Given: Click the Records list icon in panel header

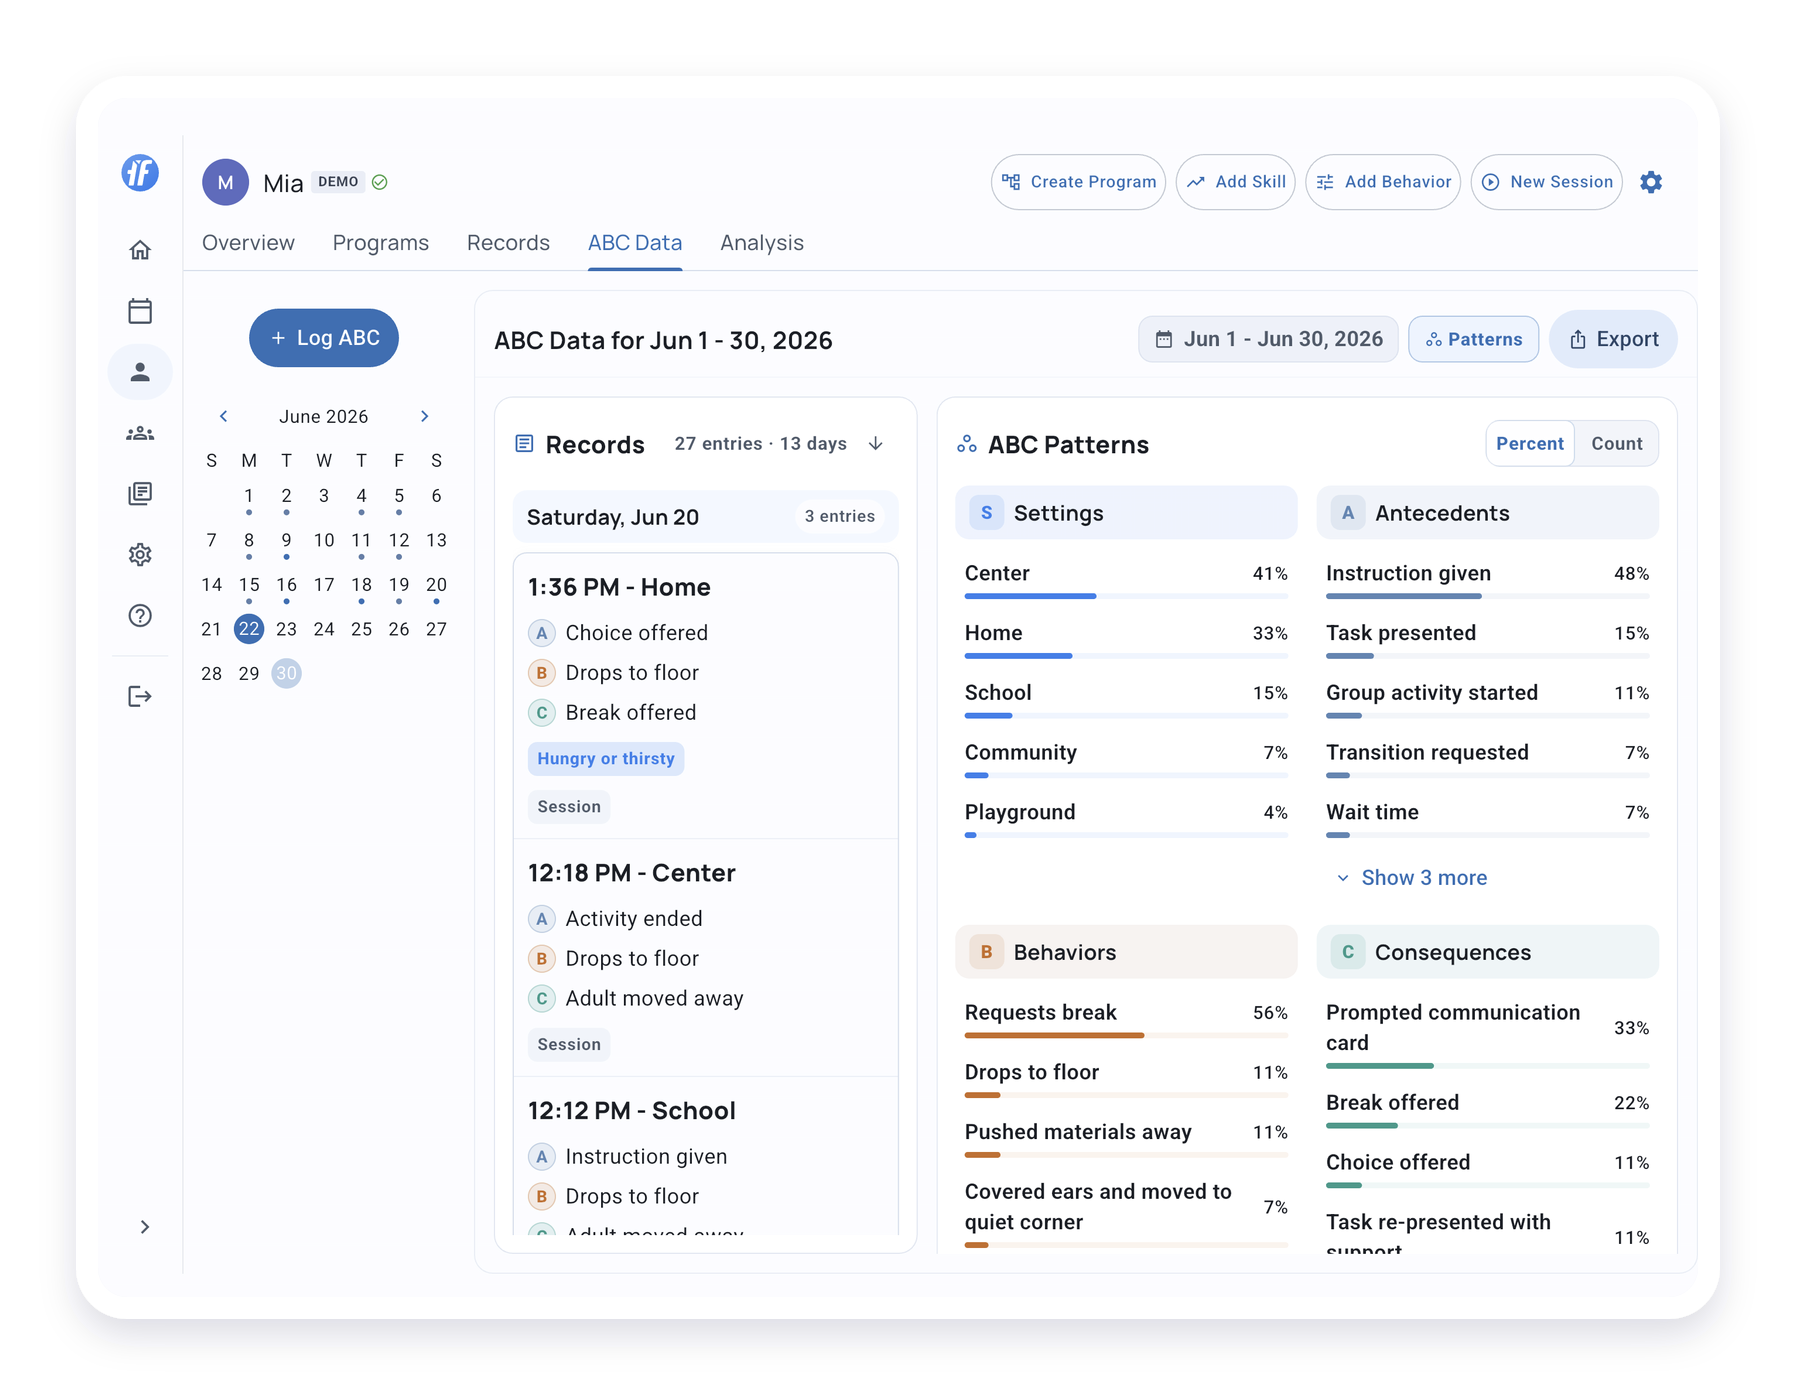Looking at the screenshot, I should 524,443.
